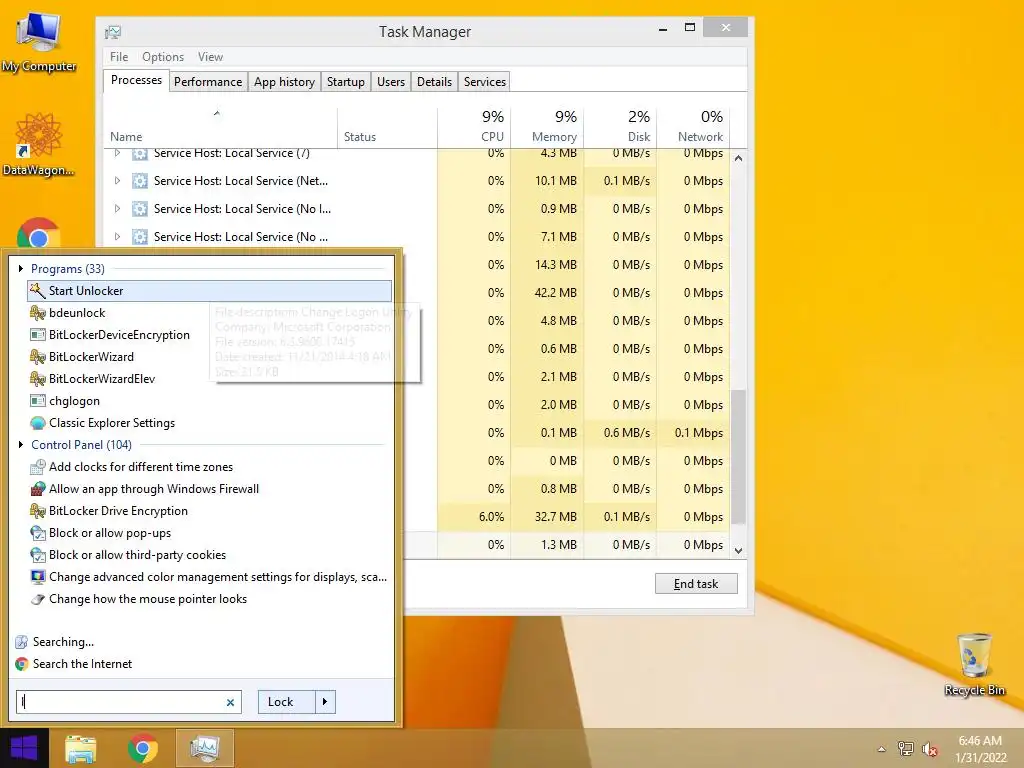
Task: Click the Searching... status entry
Action: [x=55, y=642]
